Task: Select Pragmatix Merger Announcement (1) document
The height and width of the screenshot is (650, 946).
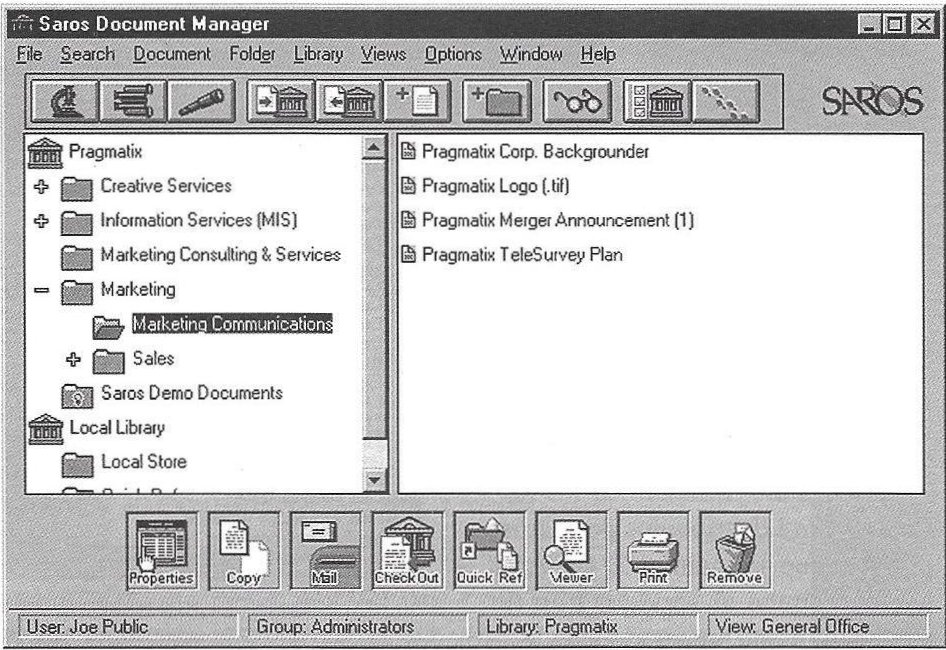Action: coord(557,220)
